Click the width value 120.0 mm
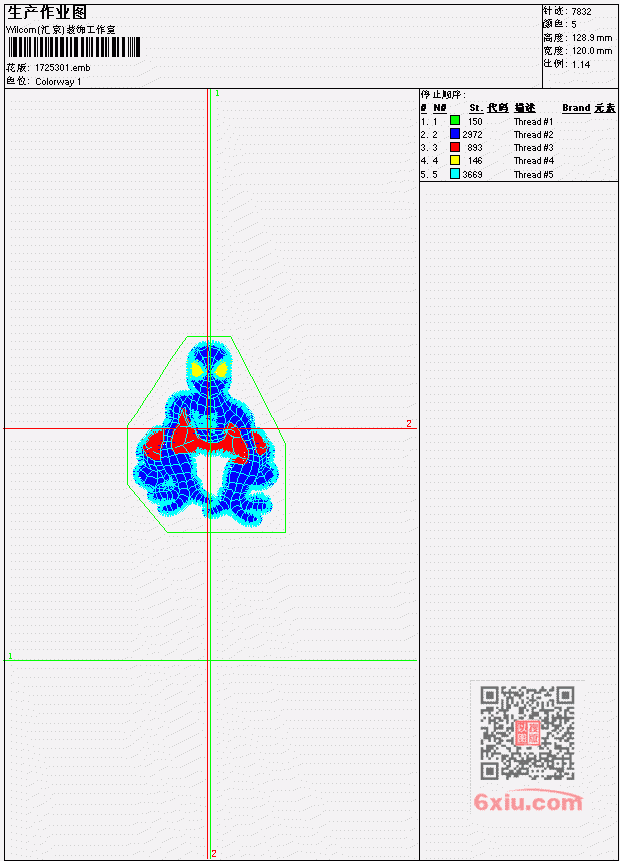Screen dimensions: 620x861 [592, 51]
